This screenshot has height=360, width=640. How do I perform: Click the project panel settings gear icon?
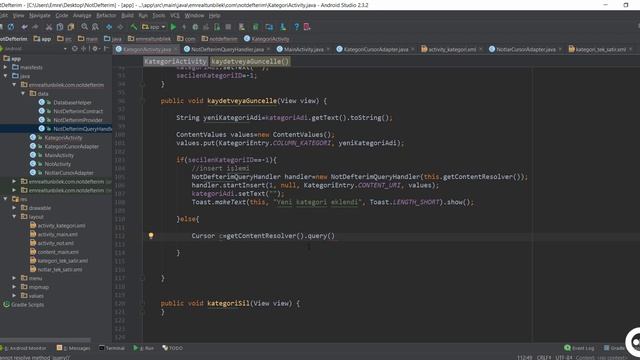coord(95,49)
